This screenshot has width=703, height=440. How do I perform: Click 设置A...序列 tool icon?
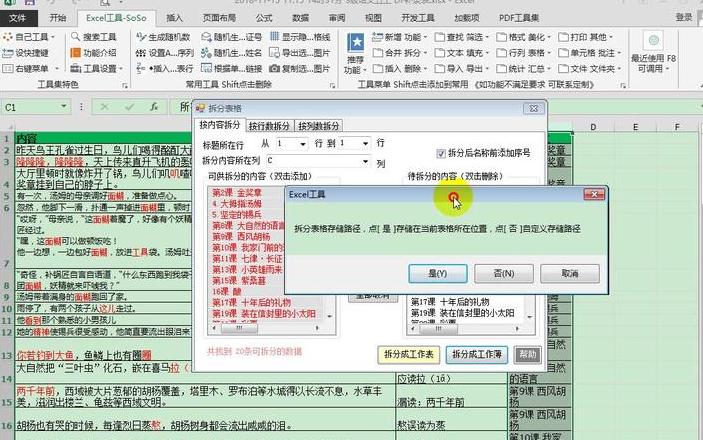click(141, 53)
